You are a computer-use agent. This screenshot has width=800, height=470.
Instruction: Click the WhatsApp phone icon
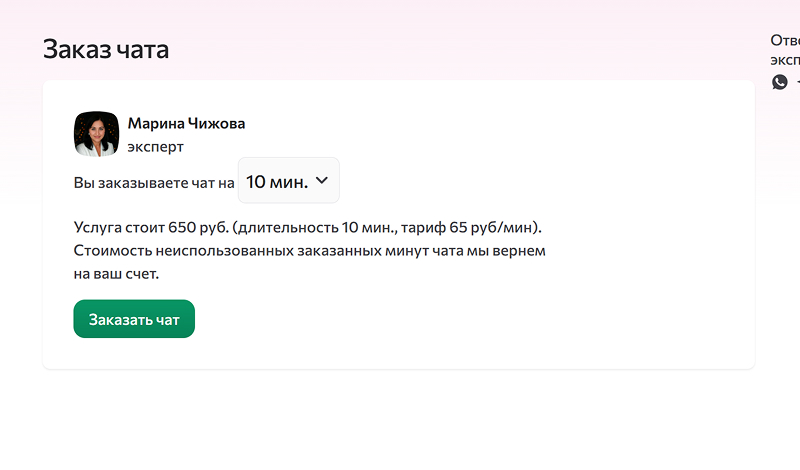pos(780,82)
